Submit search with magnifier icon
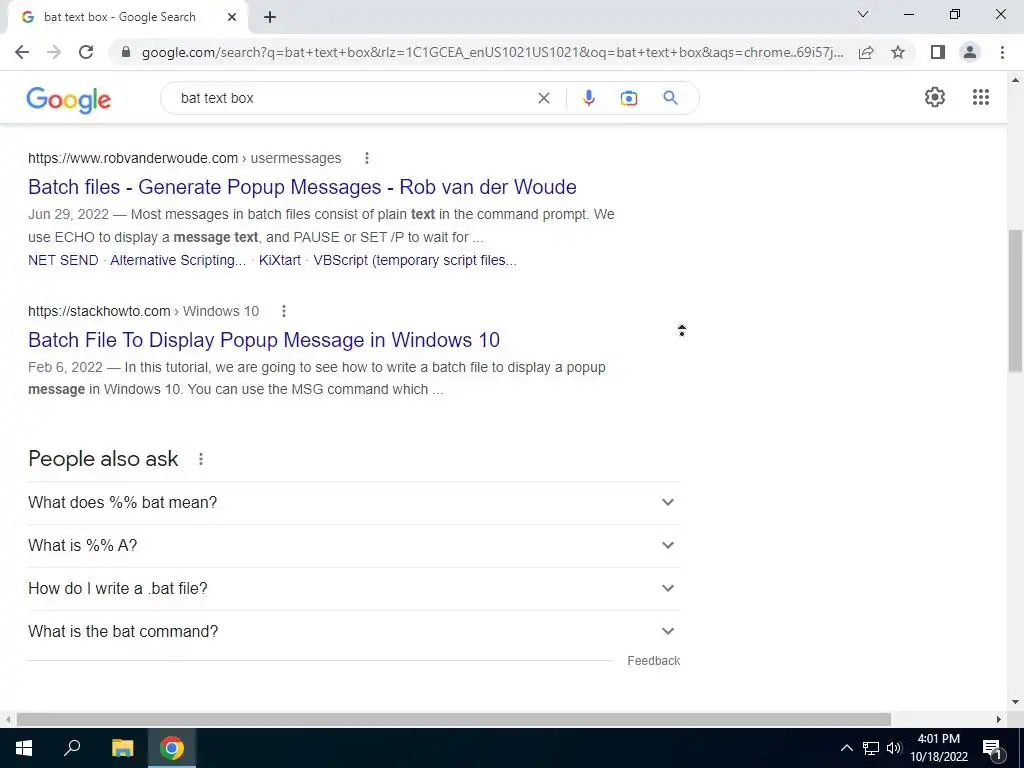Screen dimensions: 1024x768 (670, 98)
